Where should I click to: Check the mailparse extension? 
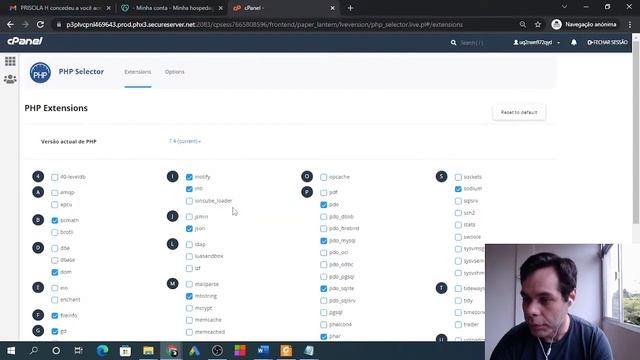(189, 284)
